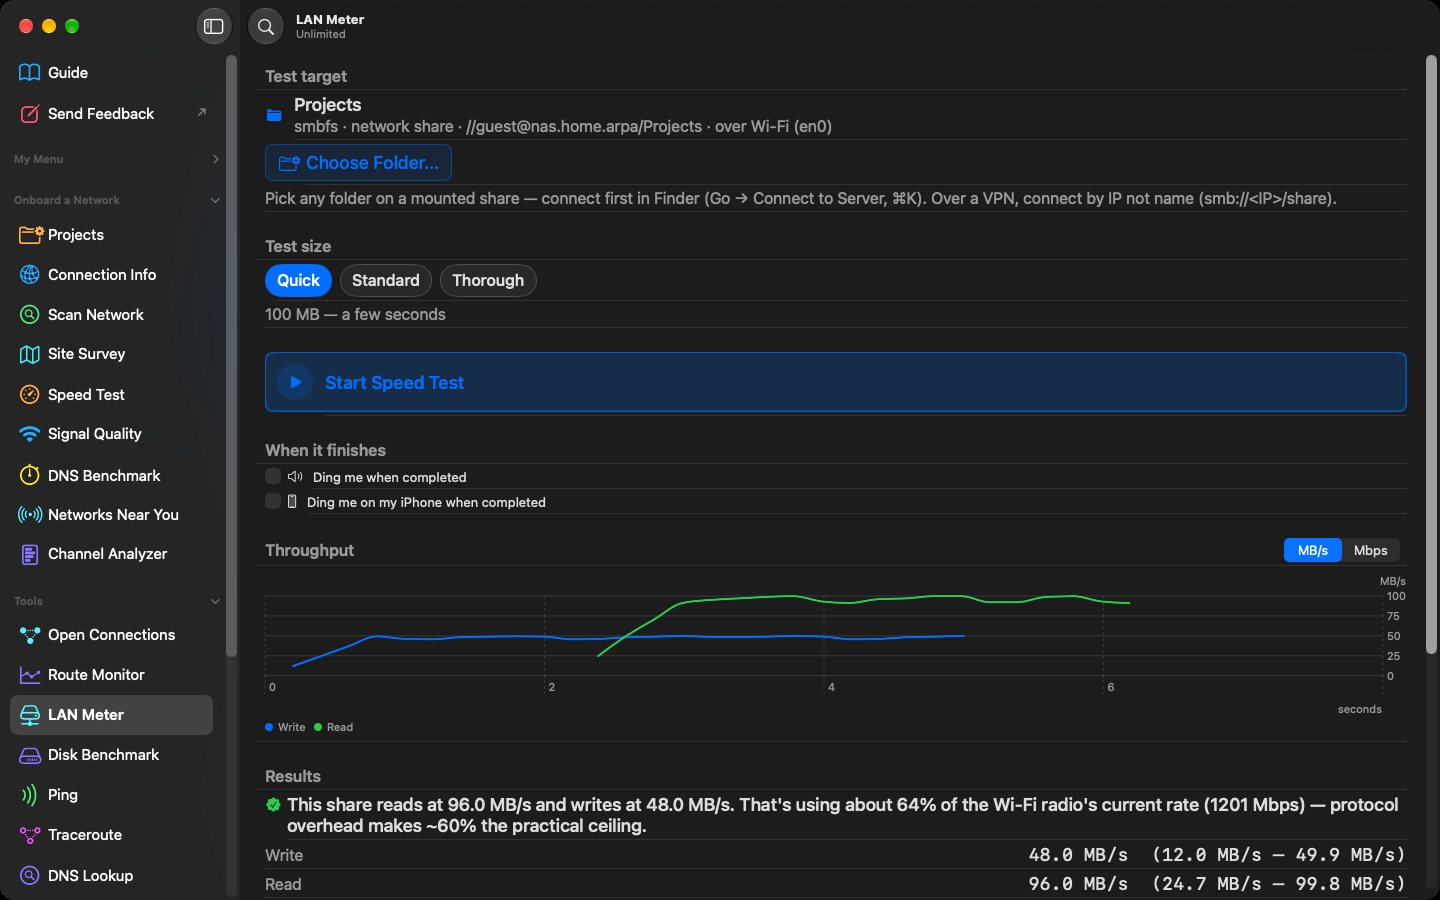Open search with the magnifying glass button
The image size is (1440, 900).
pyautogui.click(x=266, y=27)
